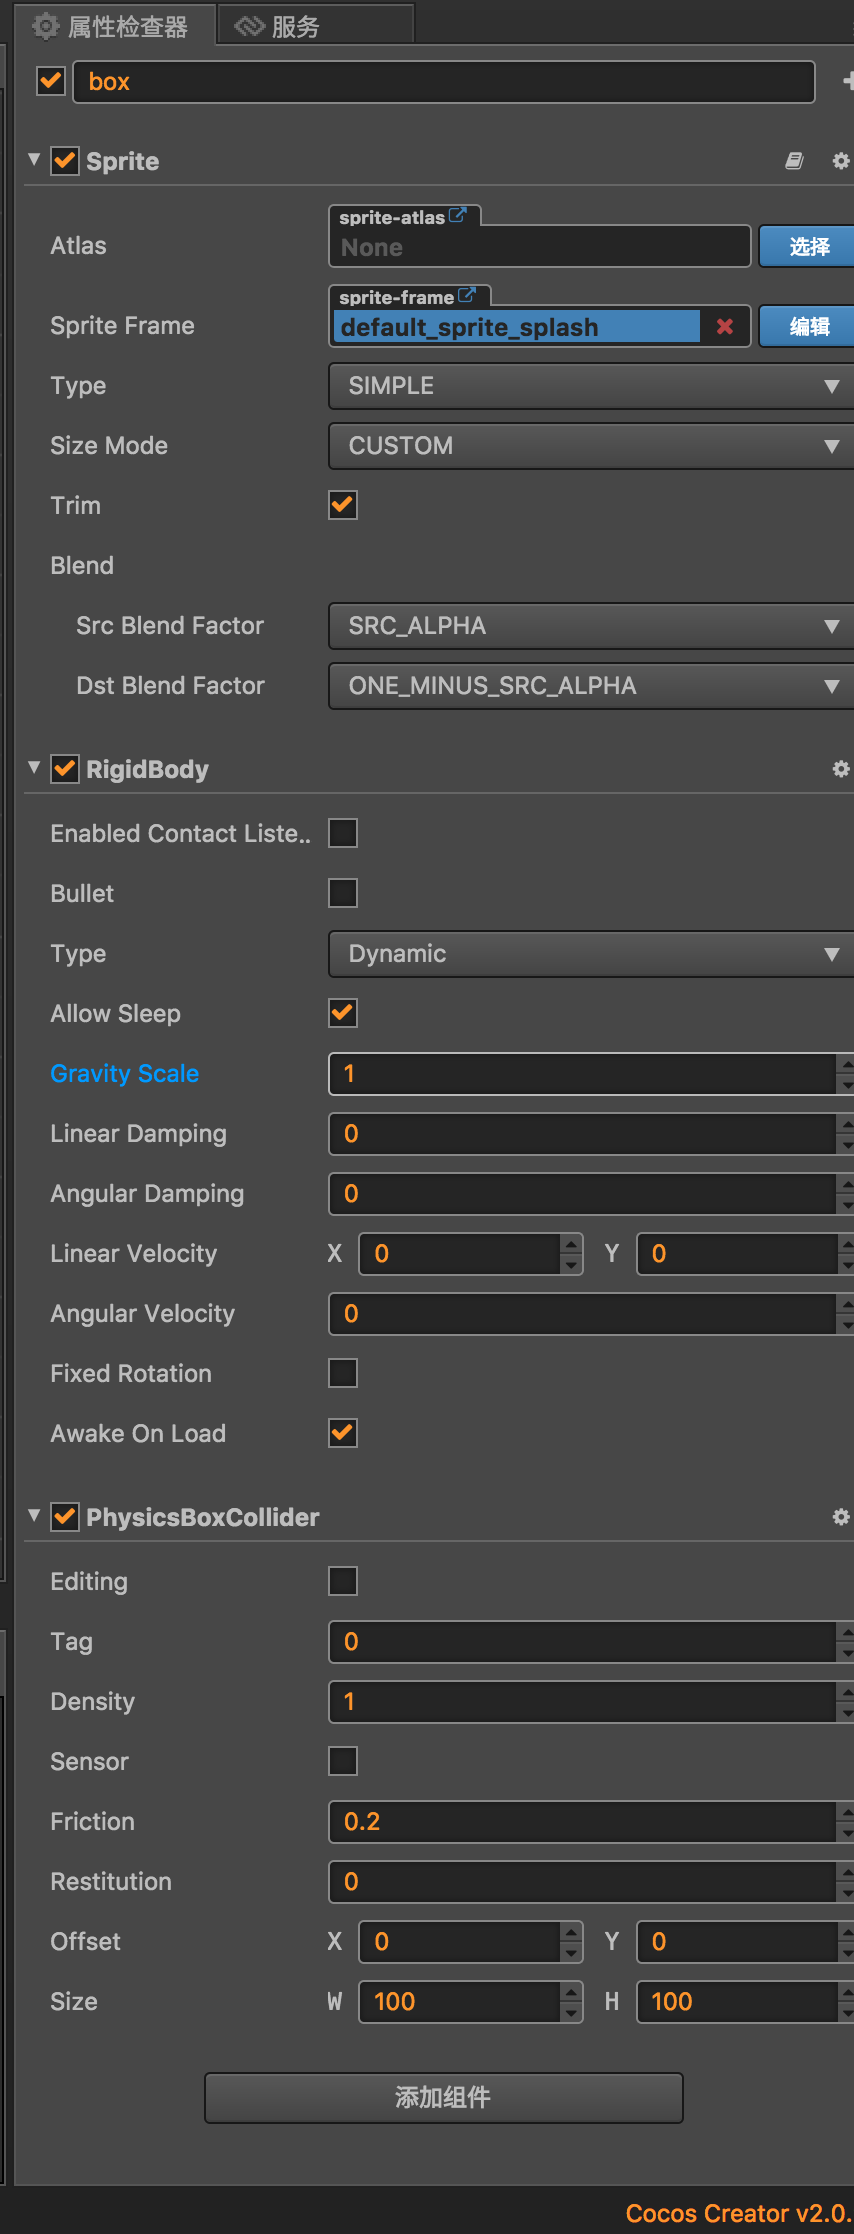Click the sprite-atlas jump-to-asset link icon
Viewport: 854px width, 2234px height.
pos(458,215)
